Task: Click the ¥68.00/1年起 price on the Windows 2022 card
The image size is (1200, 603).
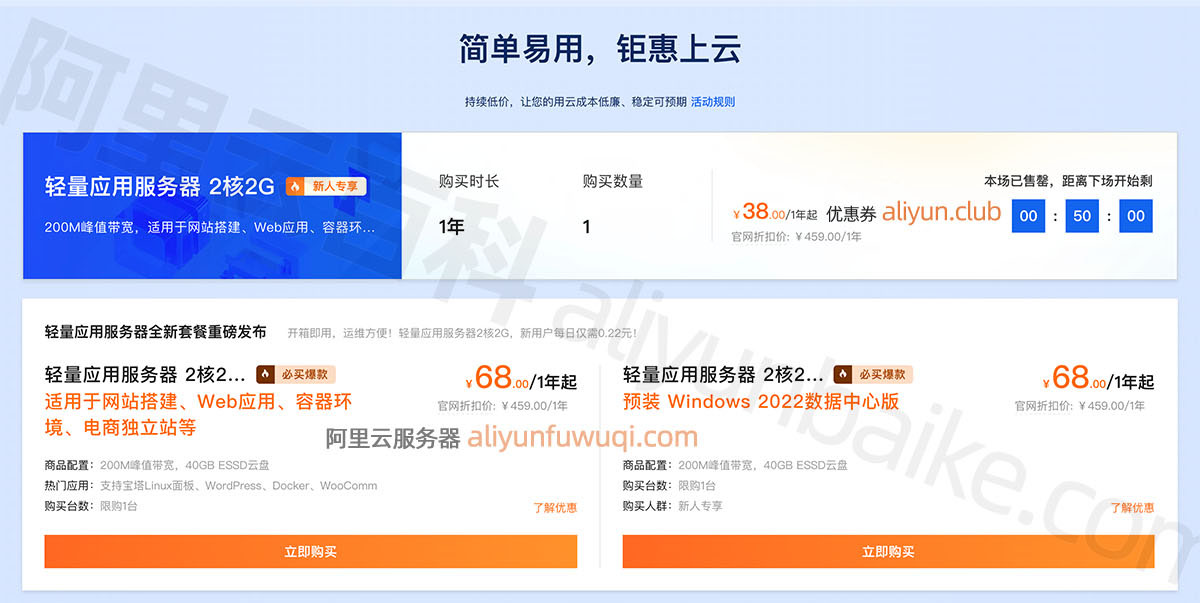Action: [x=1098, y=378]
